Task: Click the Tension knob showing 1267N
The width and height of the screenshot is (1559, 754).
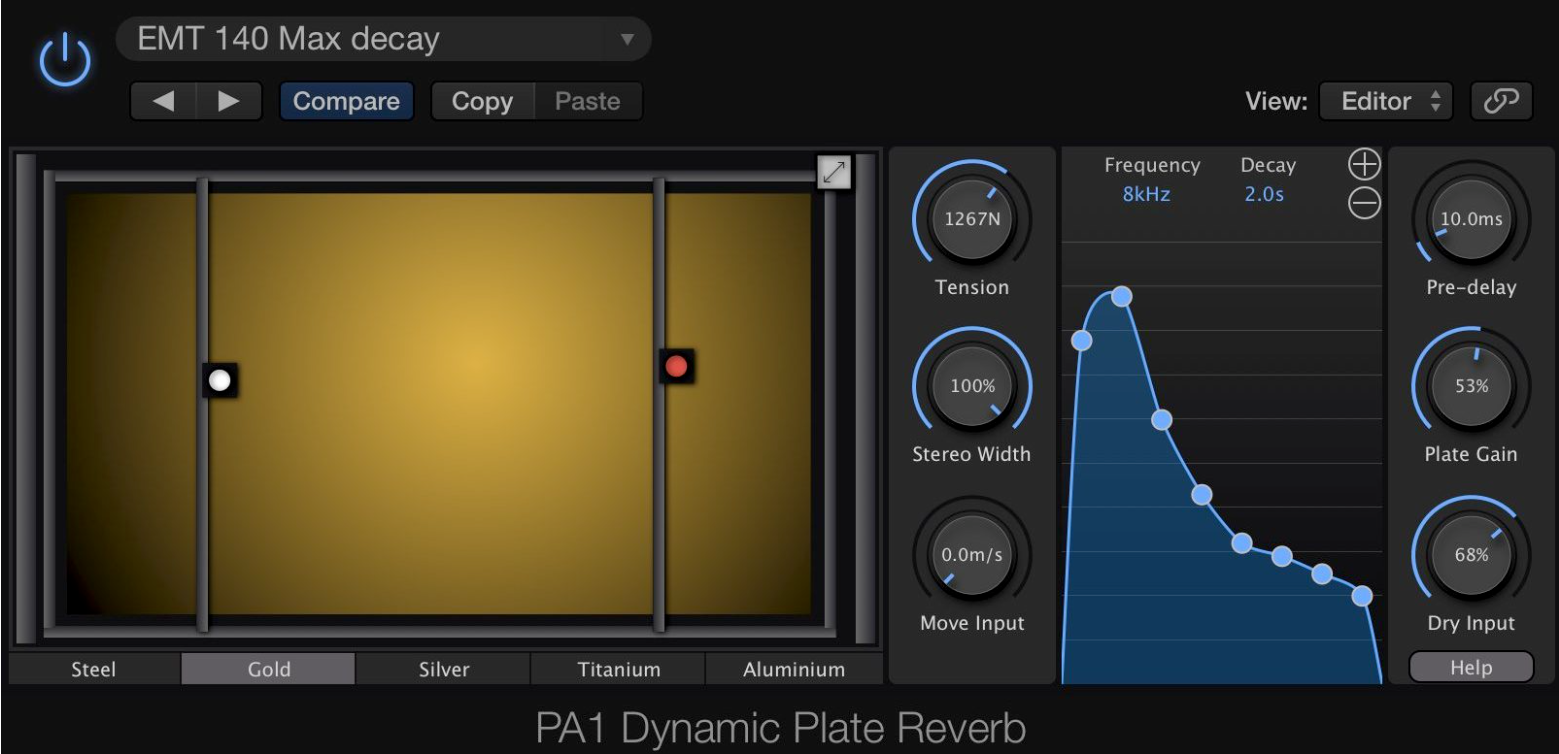Action: coord(971,219)
